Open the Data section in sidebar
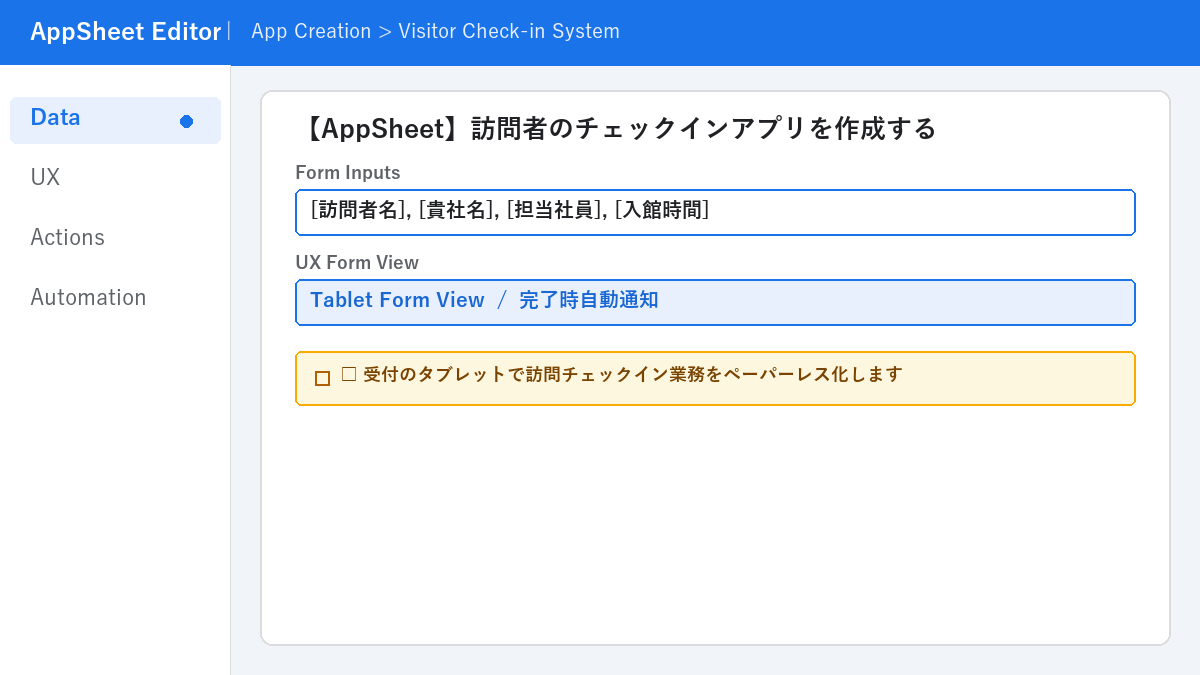 (115, 120)
